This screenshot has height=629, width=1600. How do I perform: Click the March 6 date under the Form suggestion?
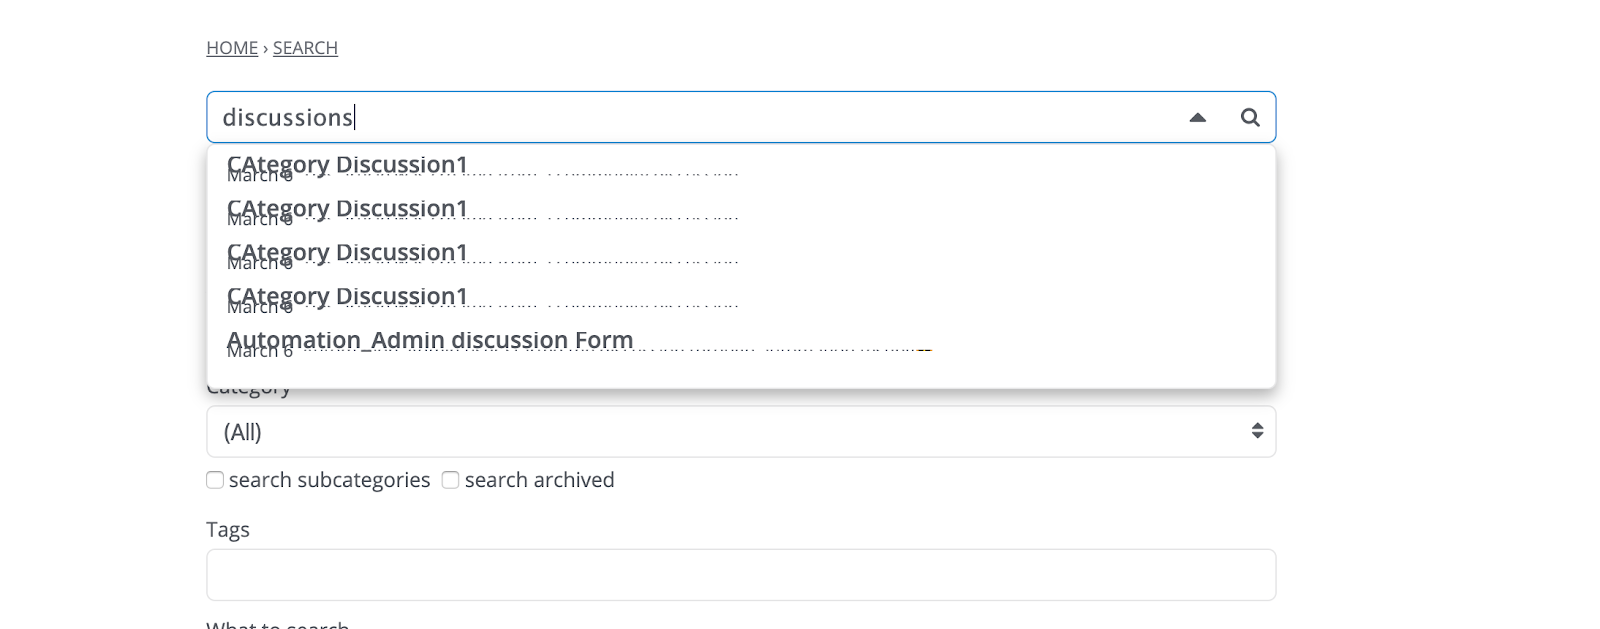pyautogui.click(x=258, y=351)
